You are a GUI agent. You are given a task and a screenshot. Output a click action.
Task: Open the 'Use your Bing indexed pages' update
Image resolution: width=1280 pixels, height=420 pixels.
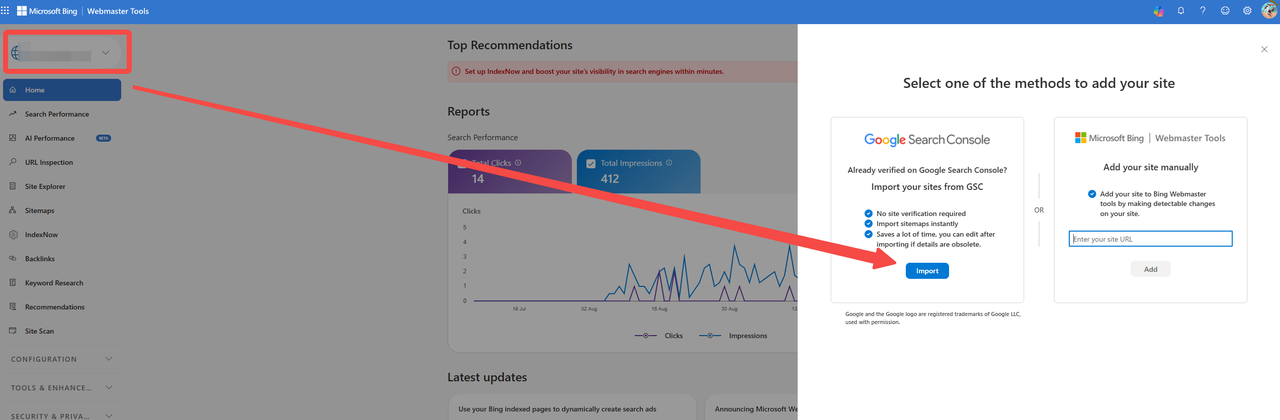[x=572, y=409]
